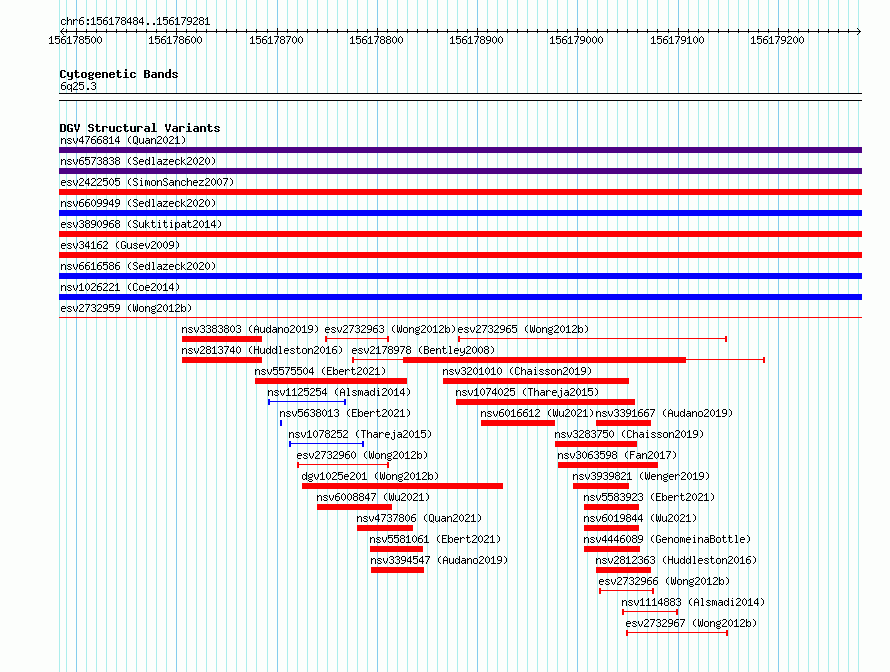Click nsv4446089 (GenomeinaBottle) label

(x=667, y=539)
